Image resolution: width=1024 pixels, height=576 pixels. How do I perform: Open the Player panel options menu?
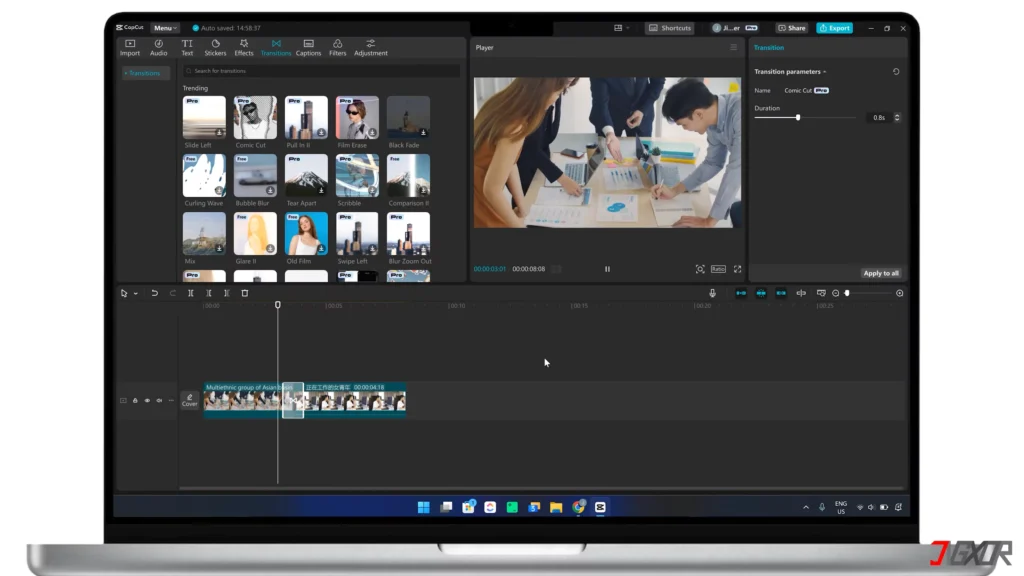pos(733,48)
